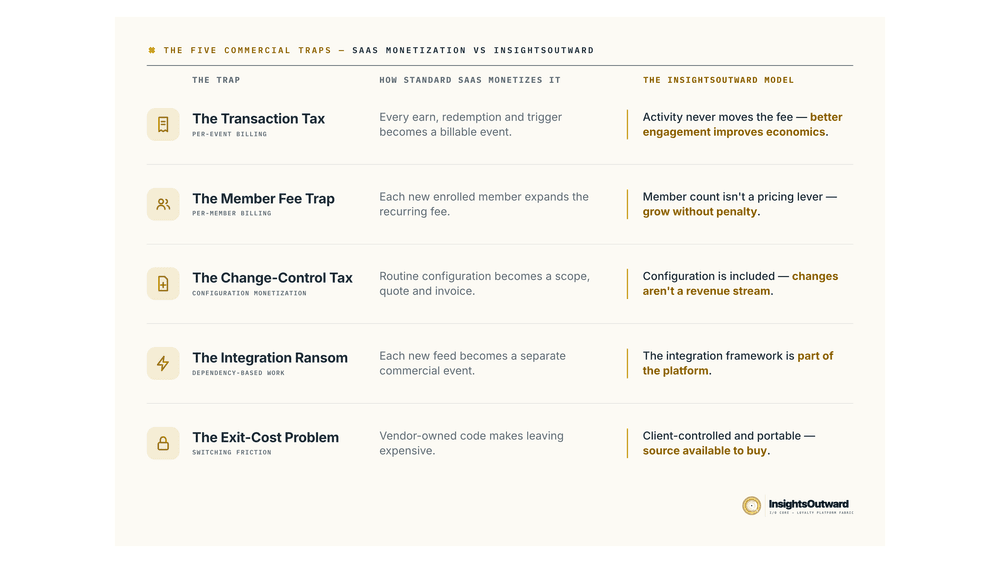Click 'THE INSIGHTSOUTWARD MODEL' column header

(x=718, y=80)
